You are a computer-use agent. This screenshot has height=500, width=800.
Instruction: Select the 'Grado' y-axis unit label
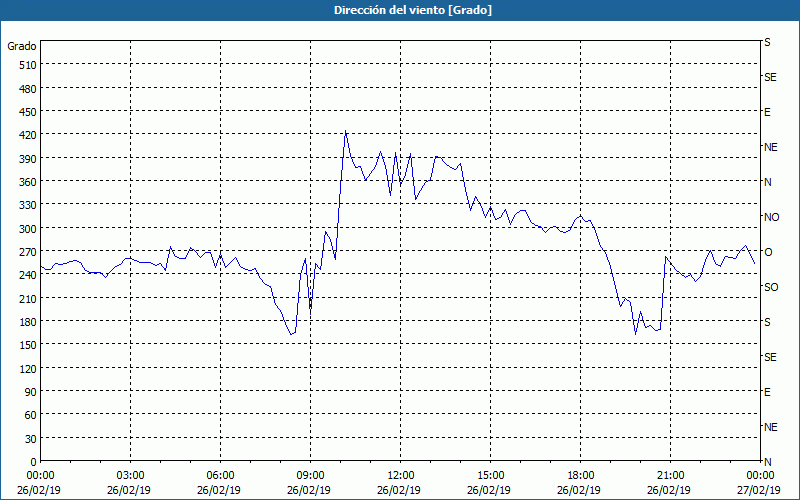tap(22, 46)
